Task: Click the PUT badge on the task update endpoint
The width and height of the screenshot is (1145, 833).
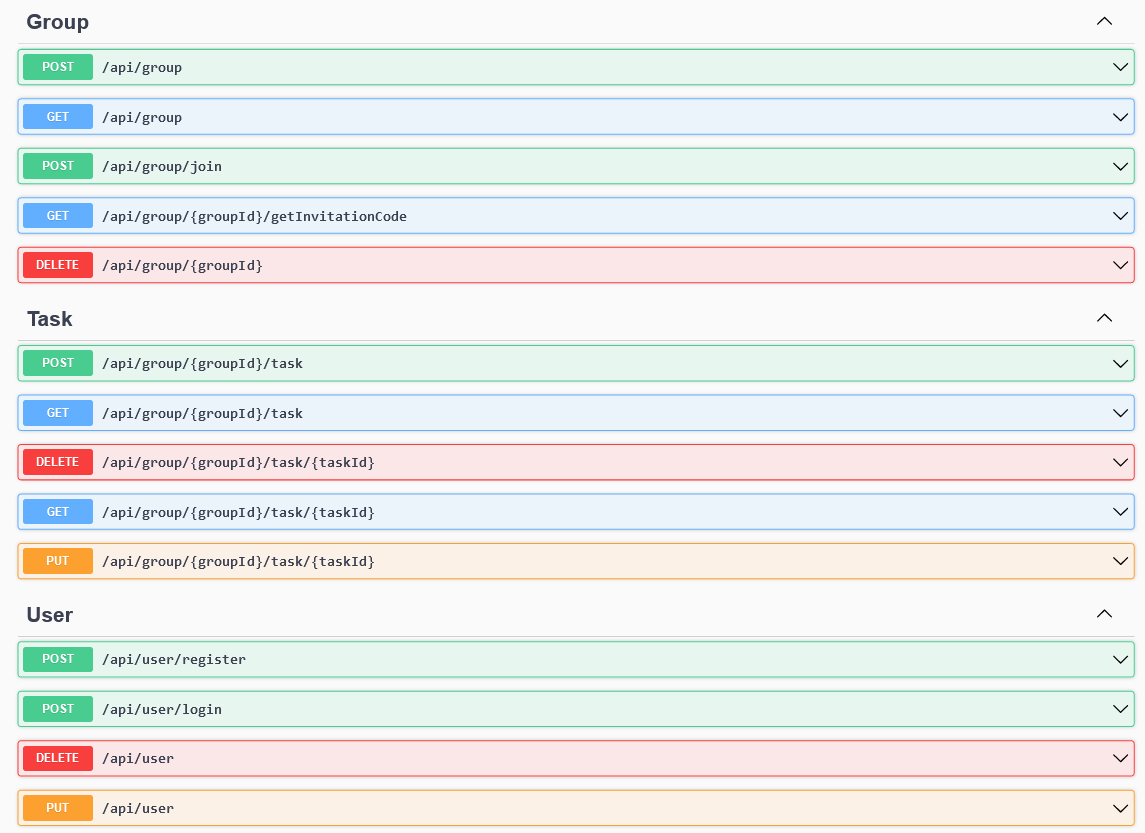Action: [57, 561]
